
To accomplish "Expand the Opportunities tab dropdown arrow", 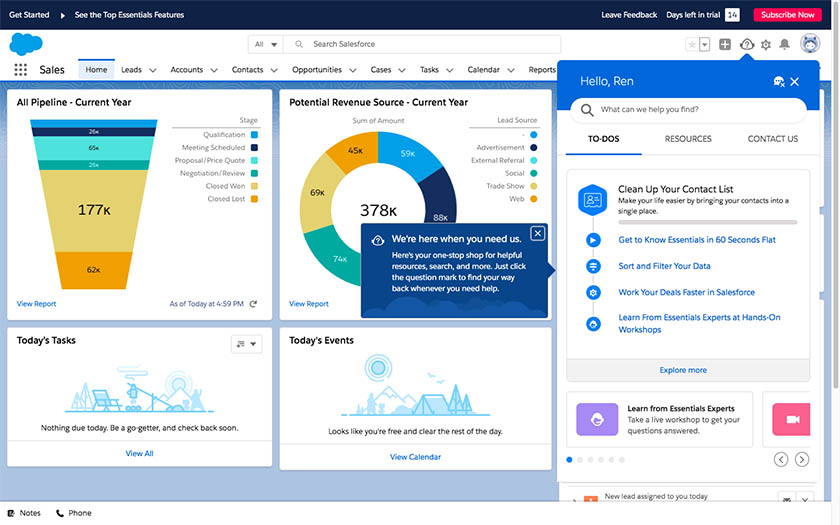I will click(351, 70).
